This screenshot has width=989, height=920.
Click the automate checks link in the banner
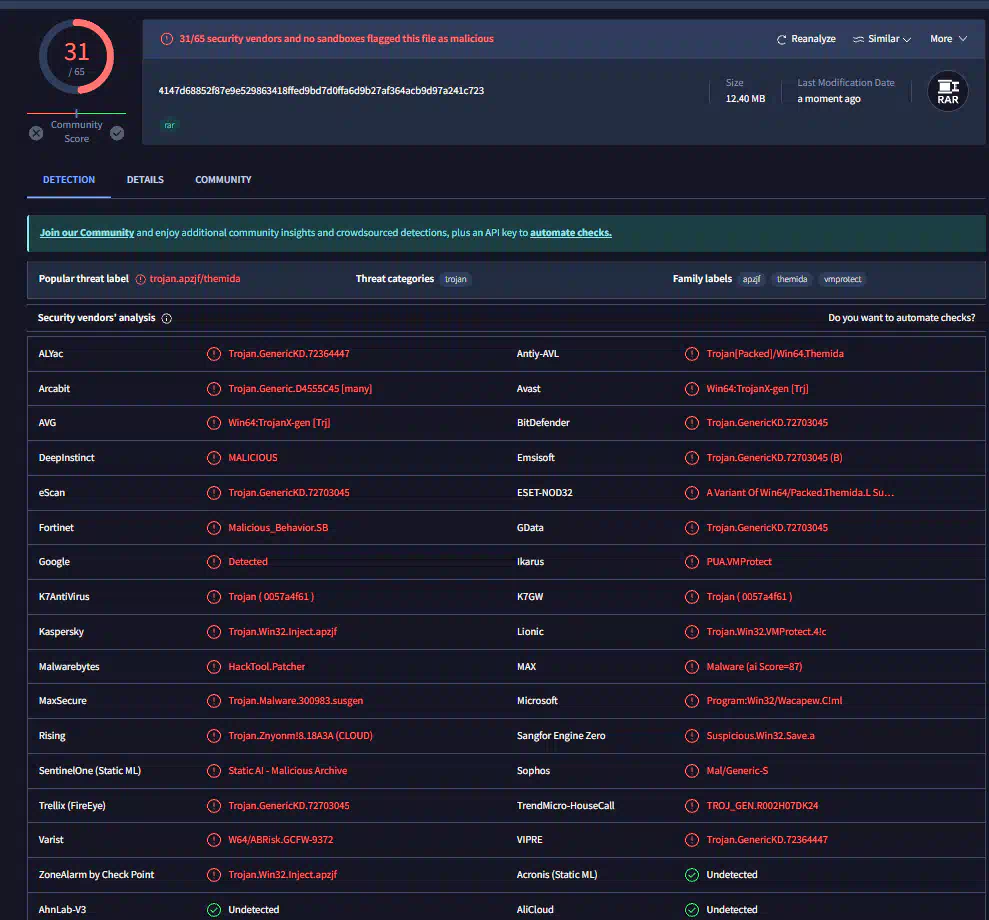coord(570,233)
